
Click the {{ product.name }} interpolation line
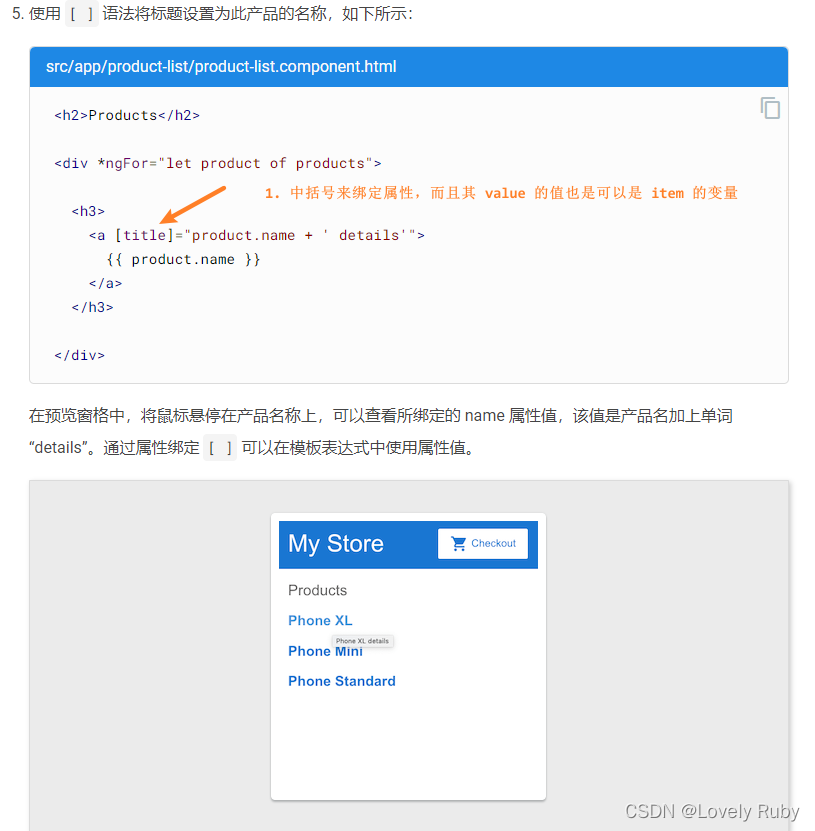coord(183,260)
